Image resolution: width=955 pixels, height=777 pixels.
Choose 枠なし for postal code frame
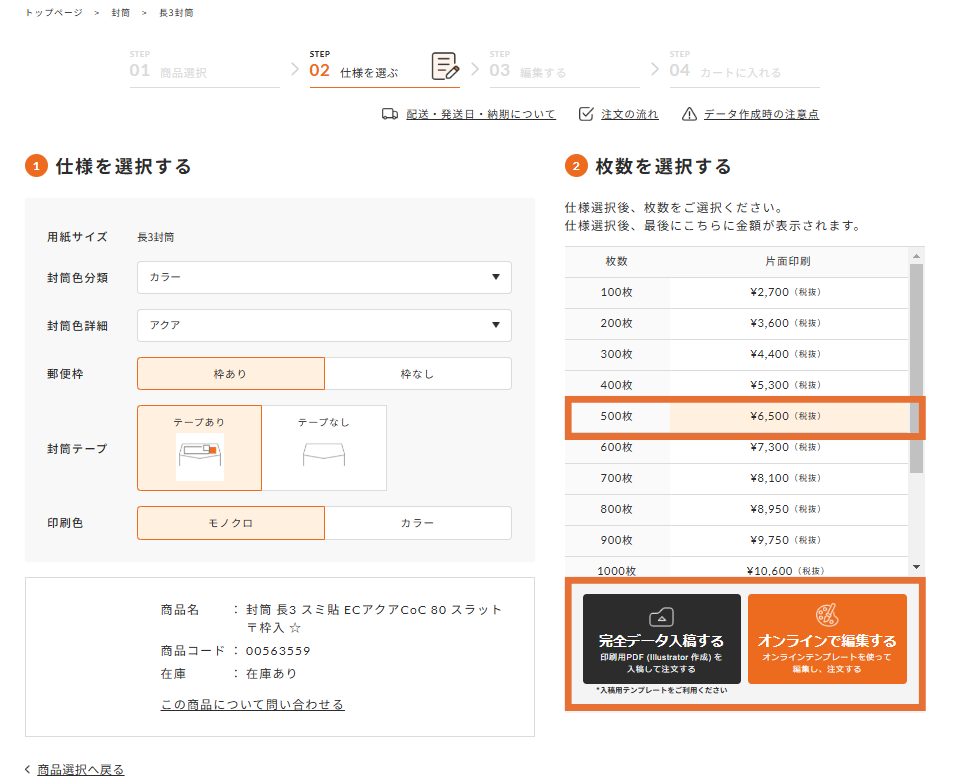point(417,374)
